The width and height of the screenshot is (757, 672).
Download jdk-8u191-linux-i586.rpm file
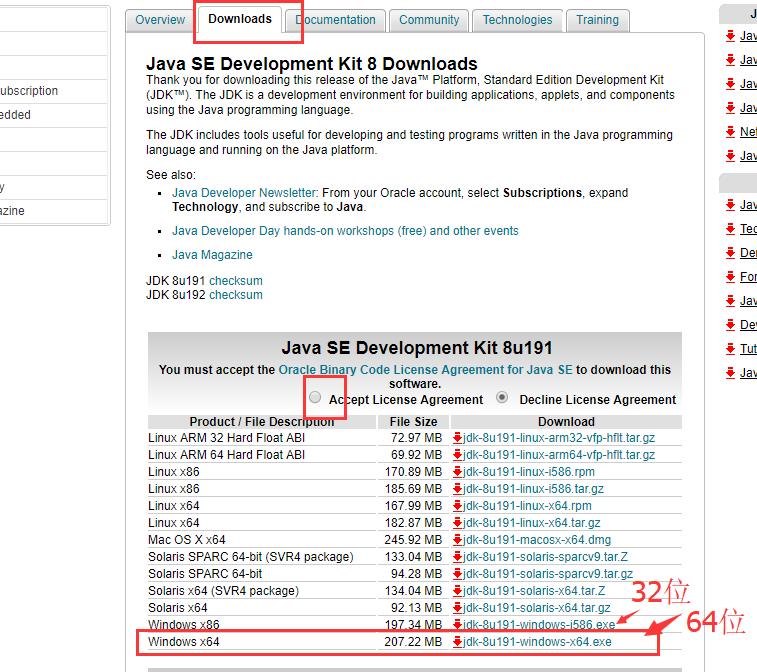[x=529, y=472]
